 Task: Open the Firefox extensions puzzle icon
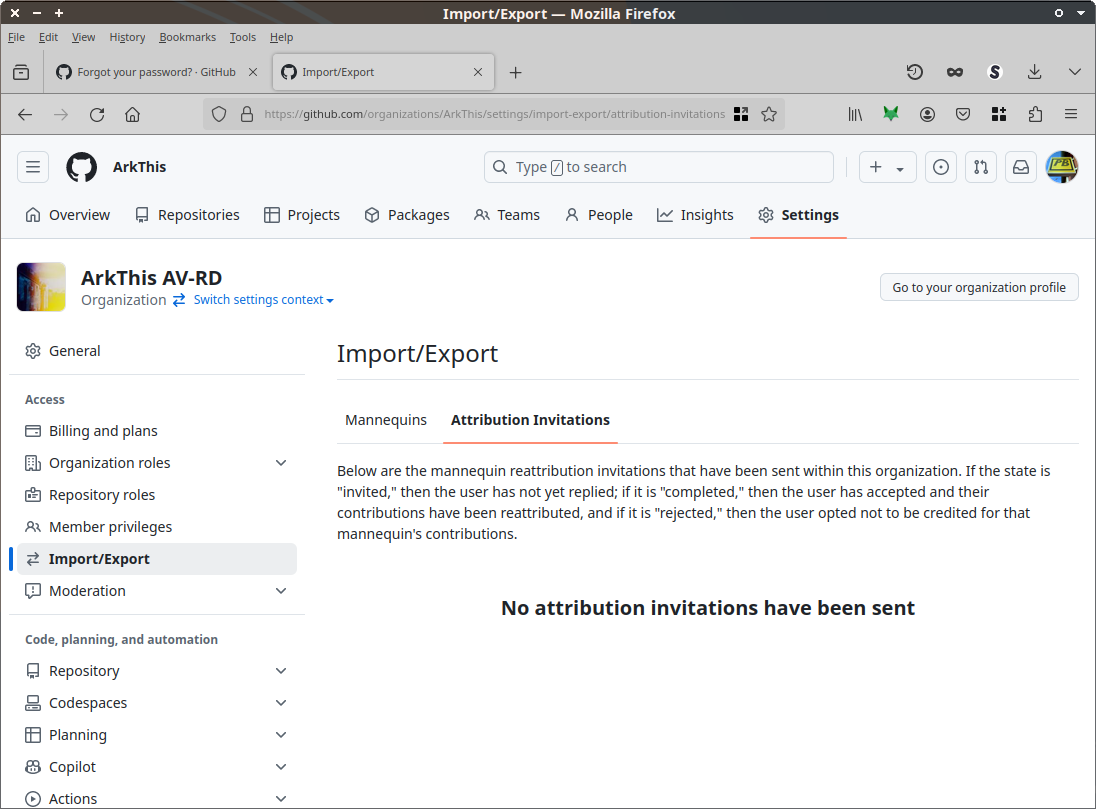[x=1035, y=114]
